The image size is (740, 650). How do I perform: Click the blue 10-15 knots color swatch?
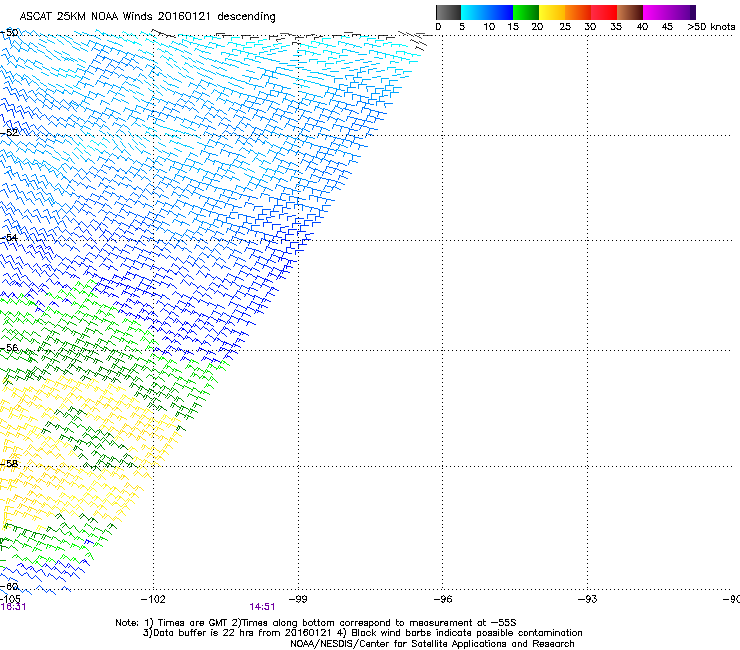[x=500, y=12]
